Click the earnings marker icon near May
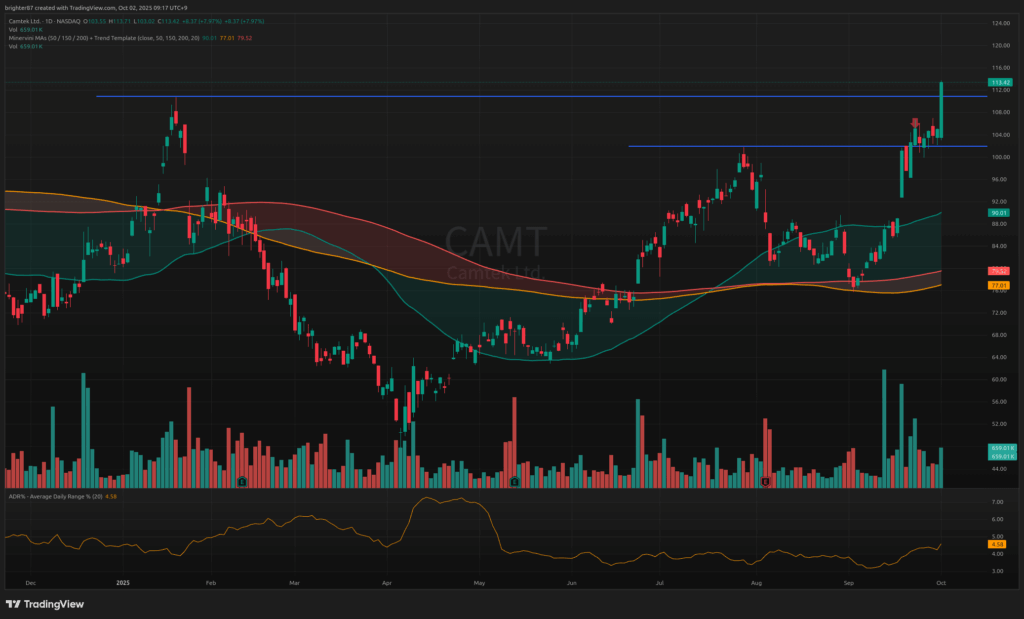This screenshot has height=619, width=1024. (x=514, y=482)
